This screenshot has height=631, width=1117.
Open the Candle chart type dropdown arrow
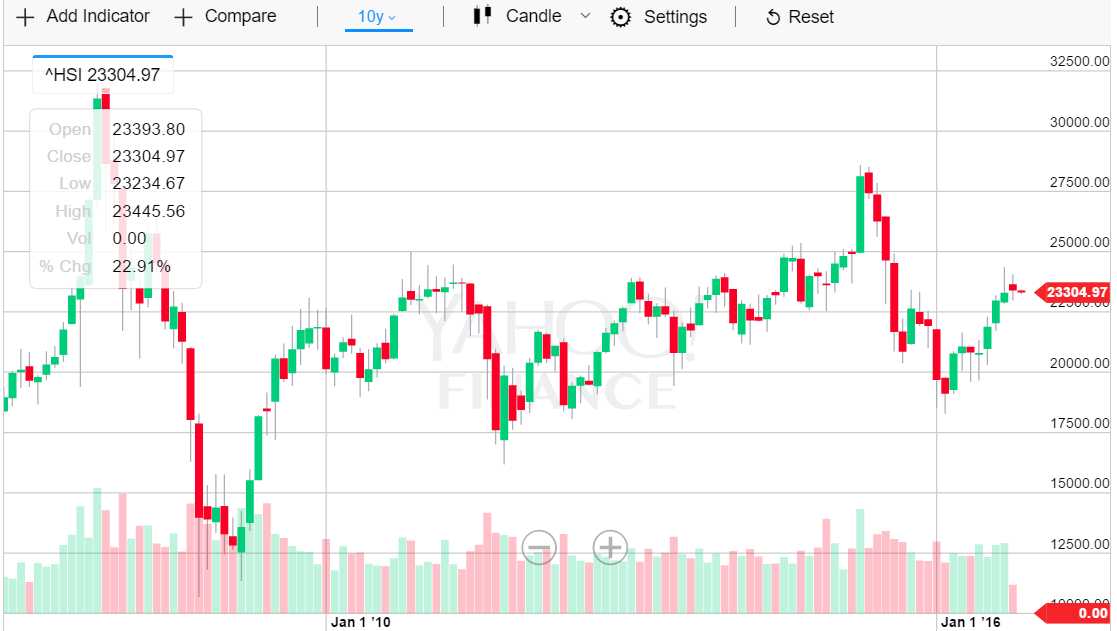[x=585, y=16]
